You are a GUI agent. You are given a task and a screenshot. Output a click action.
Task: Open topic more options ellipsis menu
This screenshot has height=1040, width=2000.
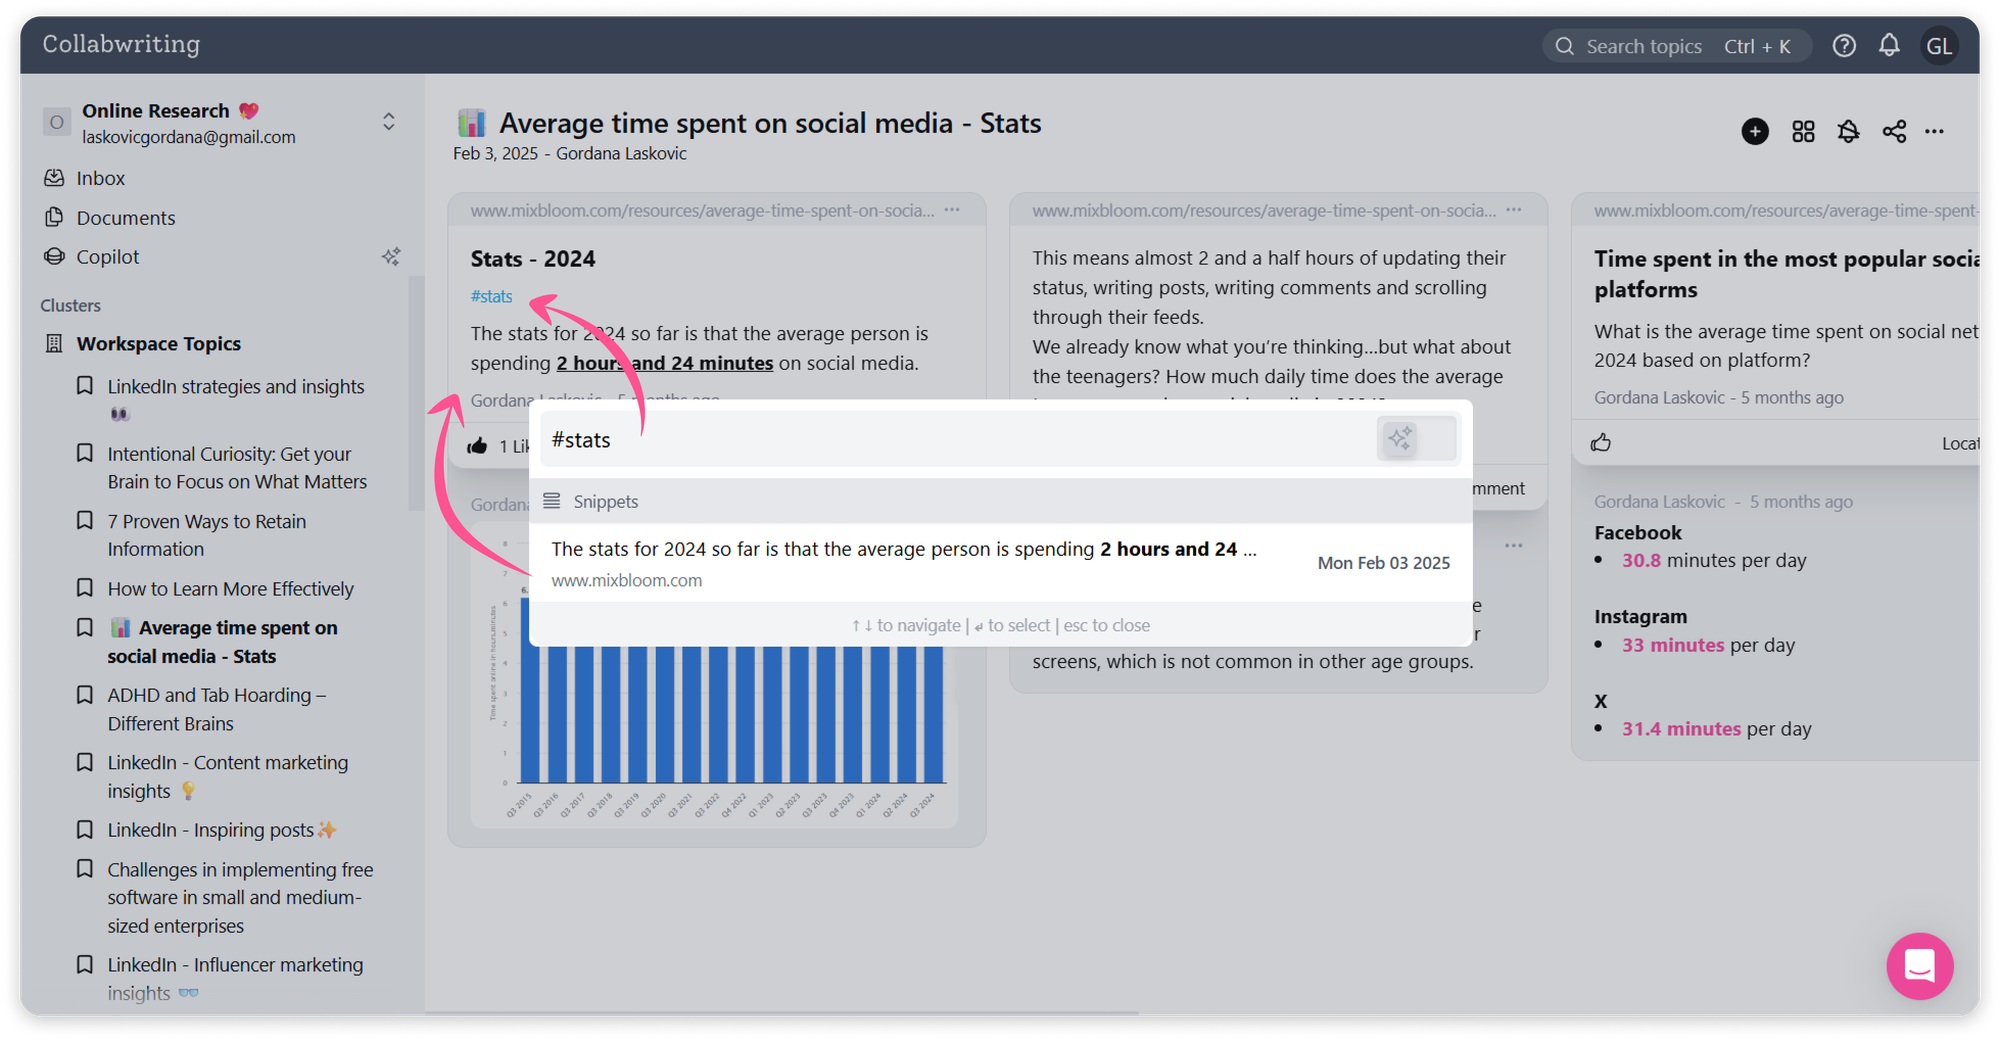coord(1935,131)
